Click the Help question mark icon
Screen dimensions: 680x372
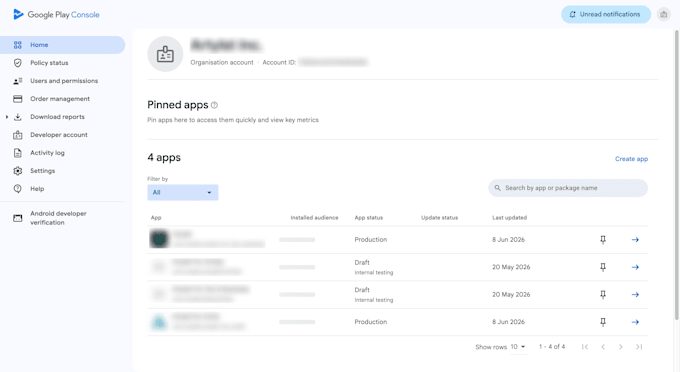pyautogui.click(x=17, y=189)
